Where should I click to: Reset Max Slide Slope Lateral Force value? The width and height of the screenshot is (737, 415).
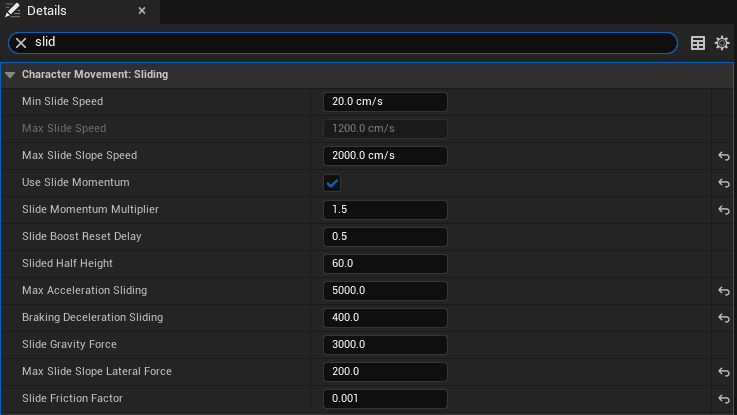pos(724,372)
